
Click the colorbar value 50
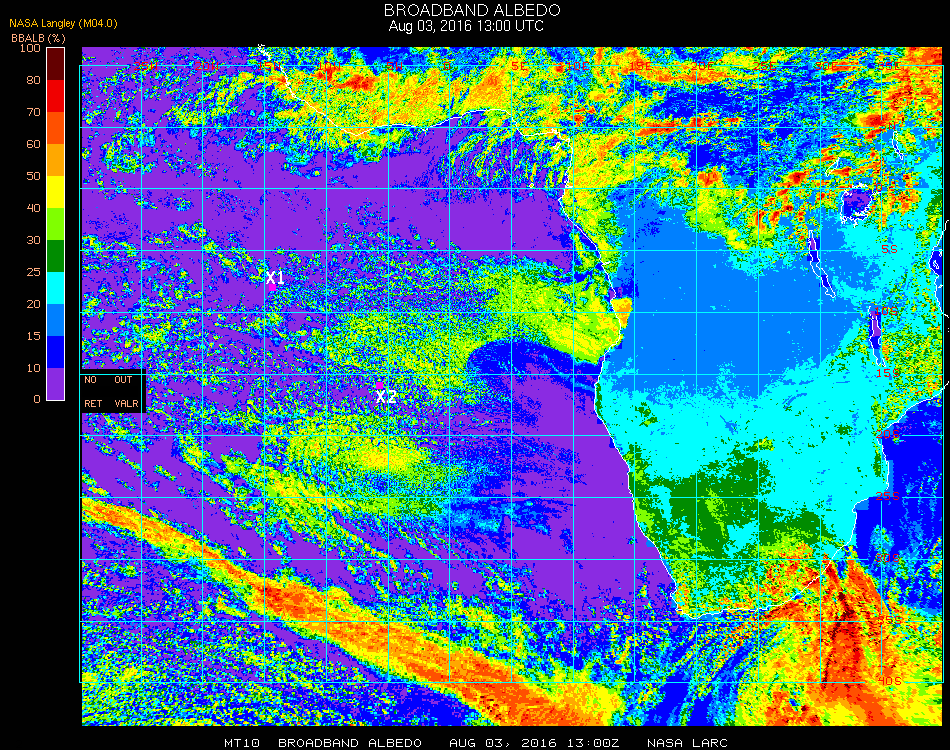point(33,176)
